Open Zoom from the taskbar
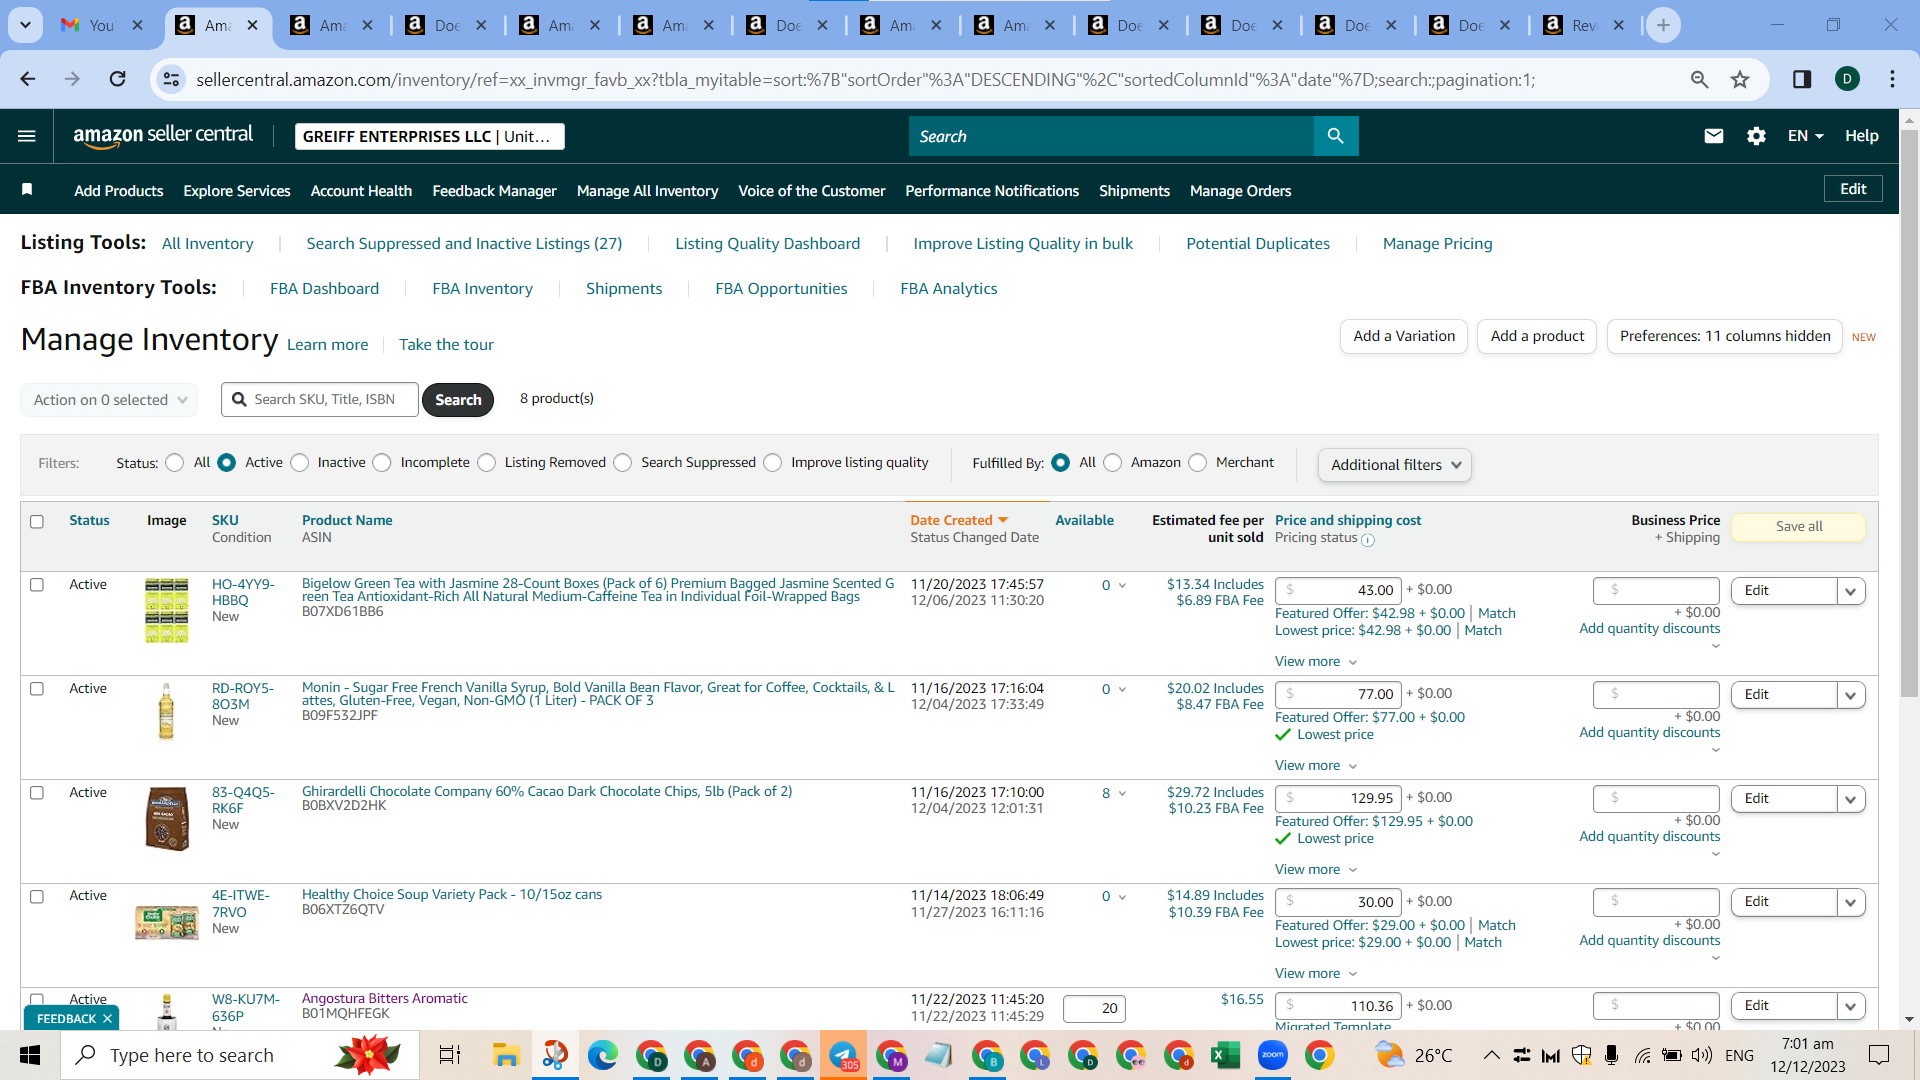Screen dimensions: 1920x1080 (x=1273, y=1055)
